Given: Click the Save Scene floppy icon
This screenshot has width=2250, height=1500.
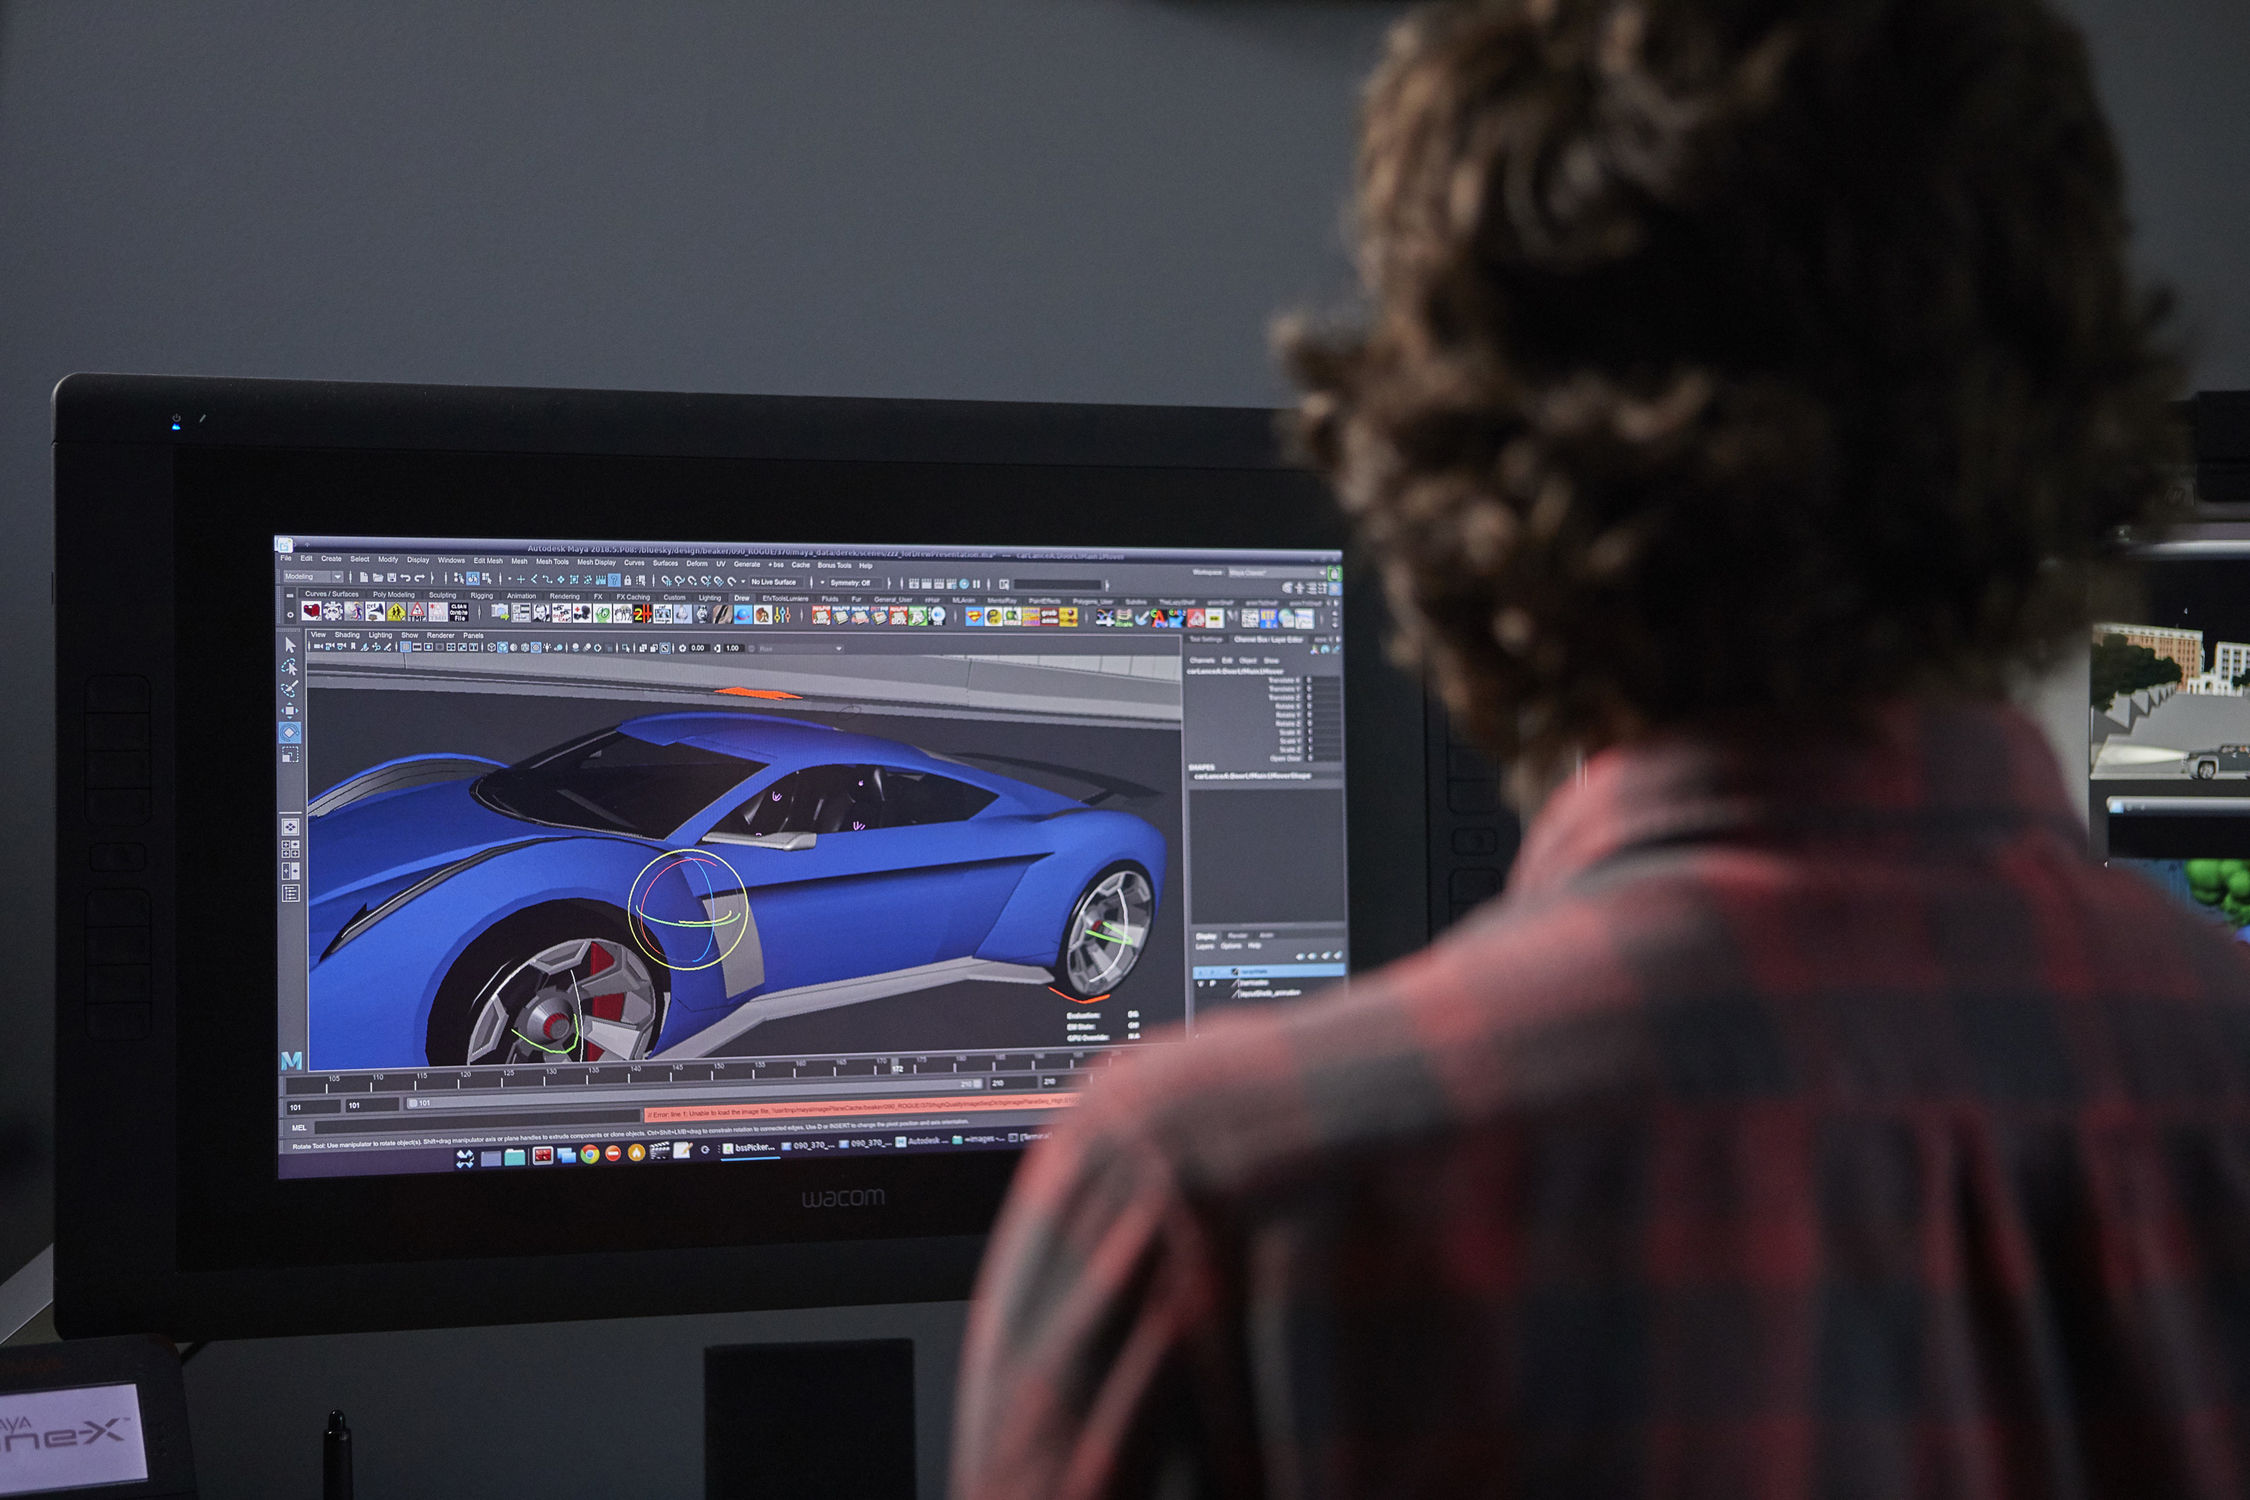Looking at the screenshot, I should click(392, 578).
